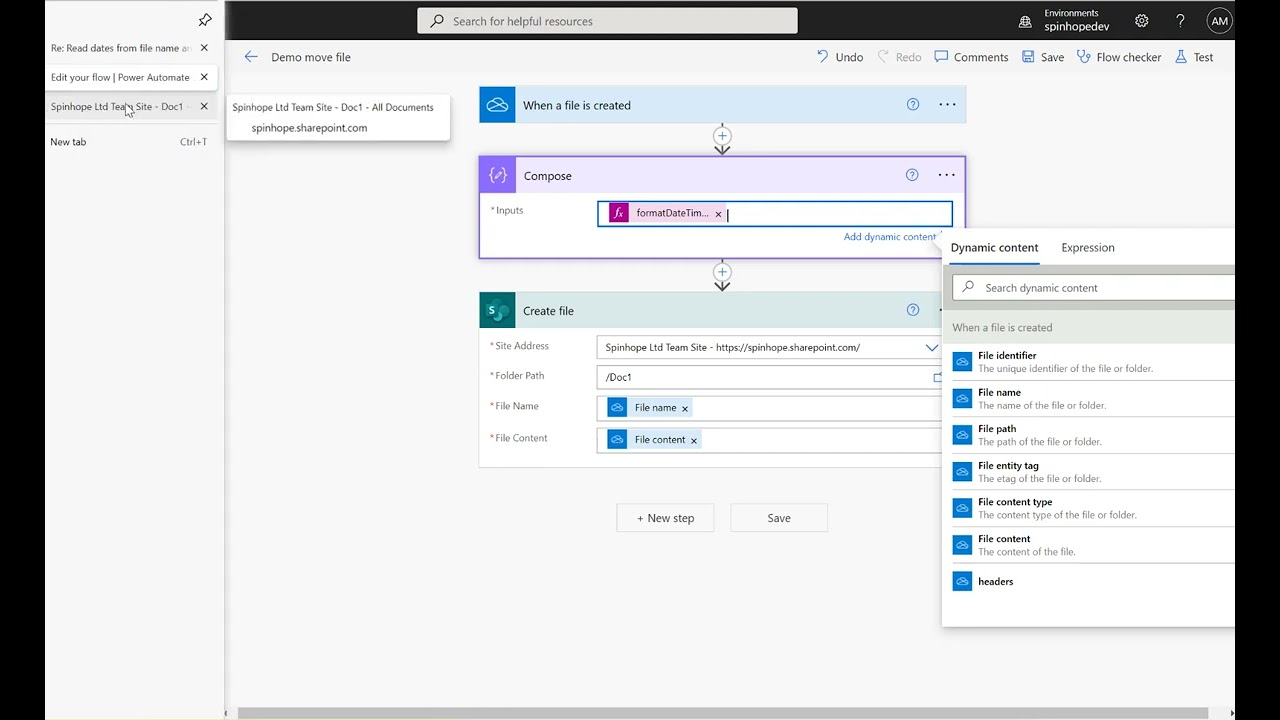Show help for the Compose action

pyautogui.click(x=912, y=175)
